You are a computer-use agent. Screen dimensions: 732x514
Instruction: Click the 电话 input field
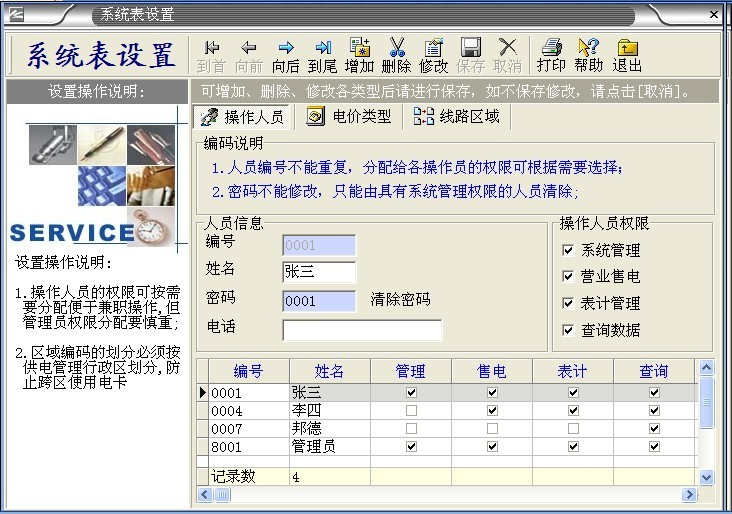click(x=362, y=330)
